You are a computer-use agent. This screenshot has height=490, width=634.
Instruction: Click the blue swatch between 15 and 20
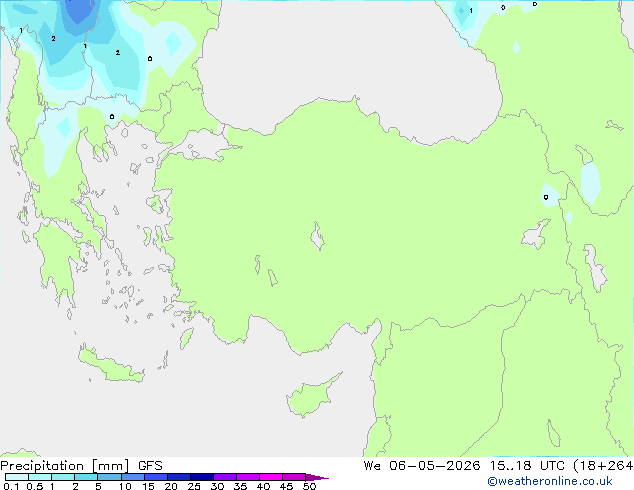[x=156, y=477]
